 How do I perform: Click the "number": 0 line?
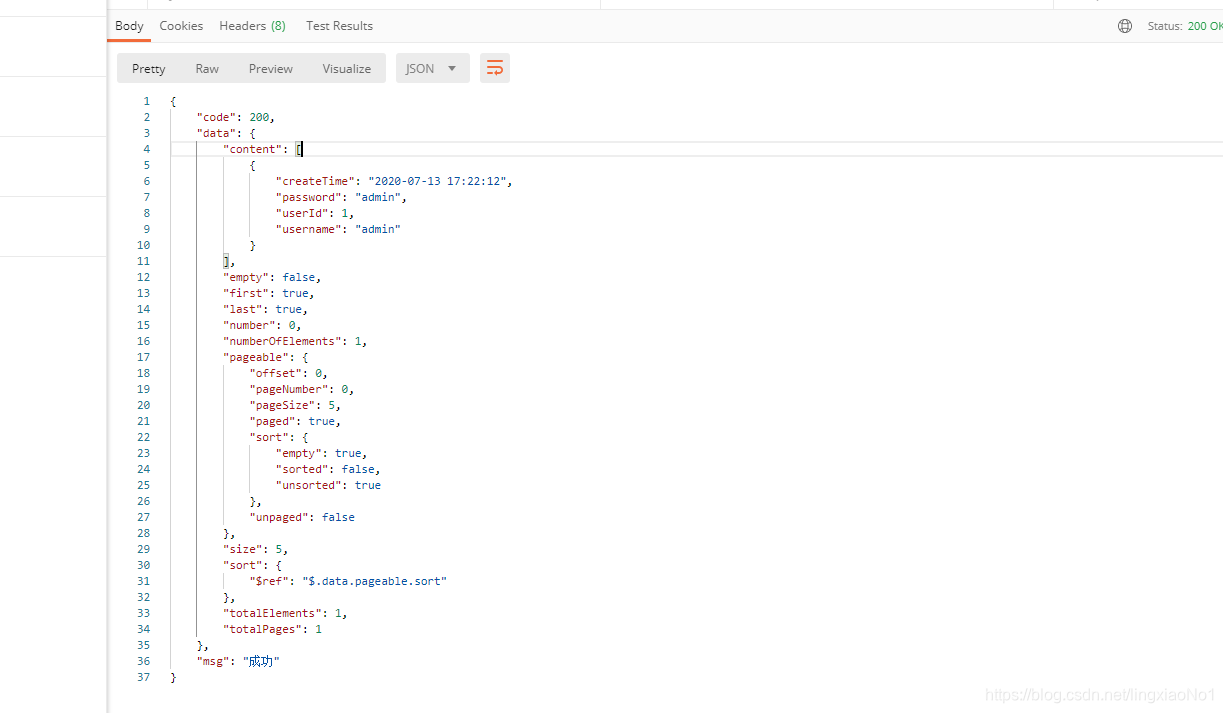click(x=262, y=325)
